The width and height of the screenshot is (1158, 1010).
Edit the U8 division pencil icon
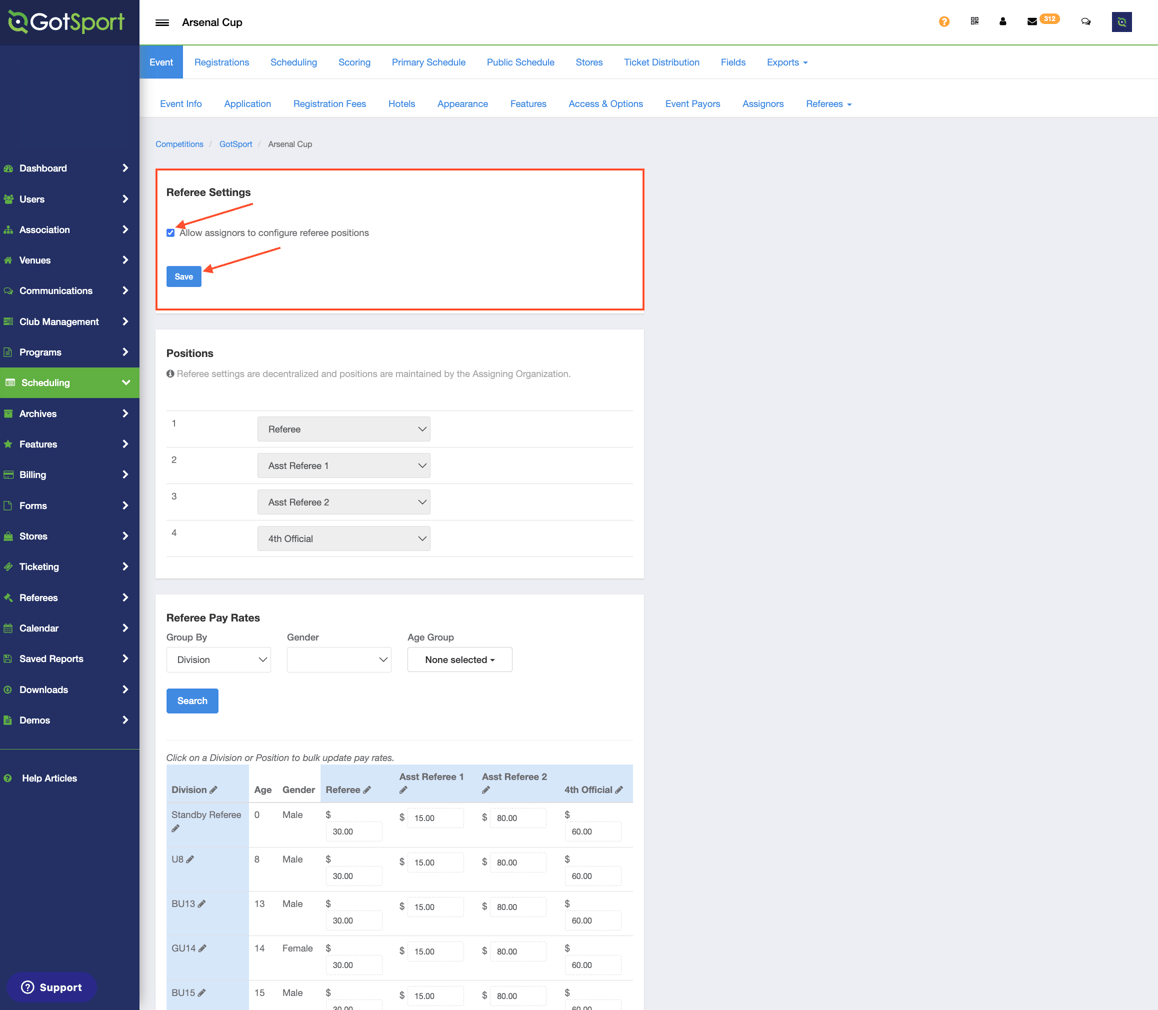click(x=190, y=859)
